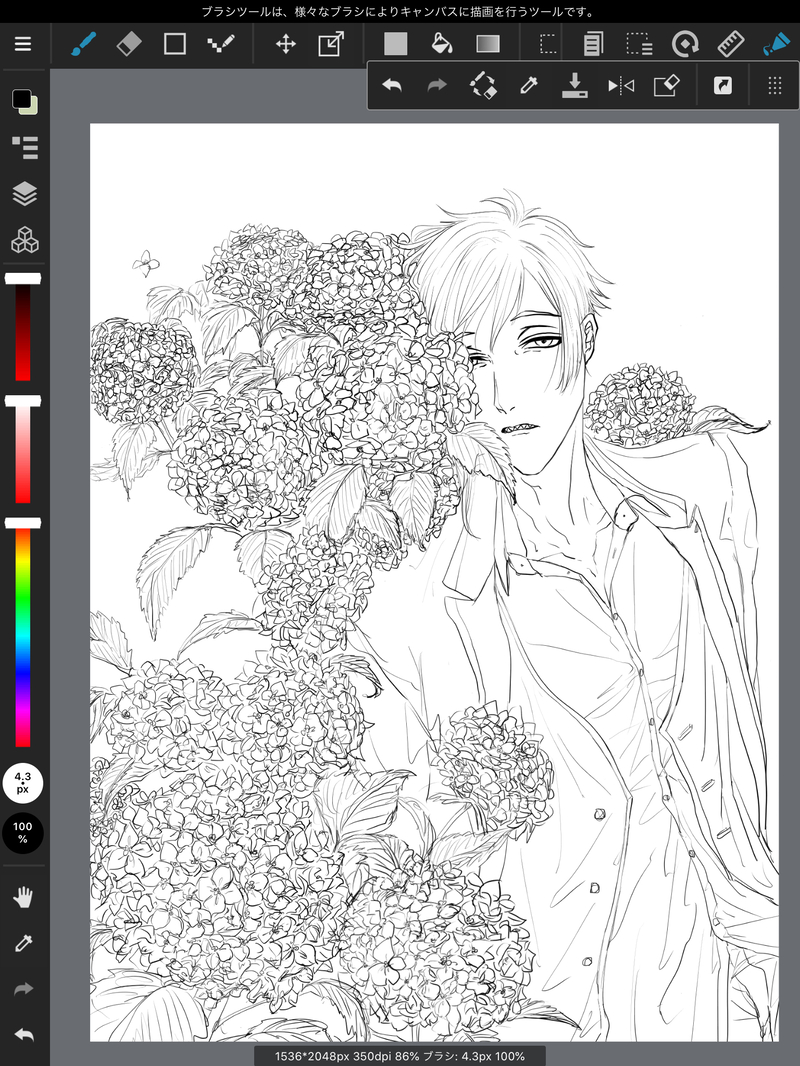This screenshot has height=1066, width=800.
Task: Toggle the brush/eraser transparent swap icon
Action: point(483,86)
